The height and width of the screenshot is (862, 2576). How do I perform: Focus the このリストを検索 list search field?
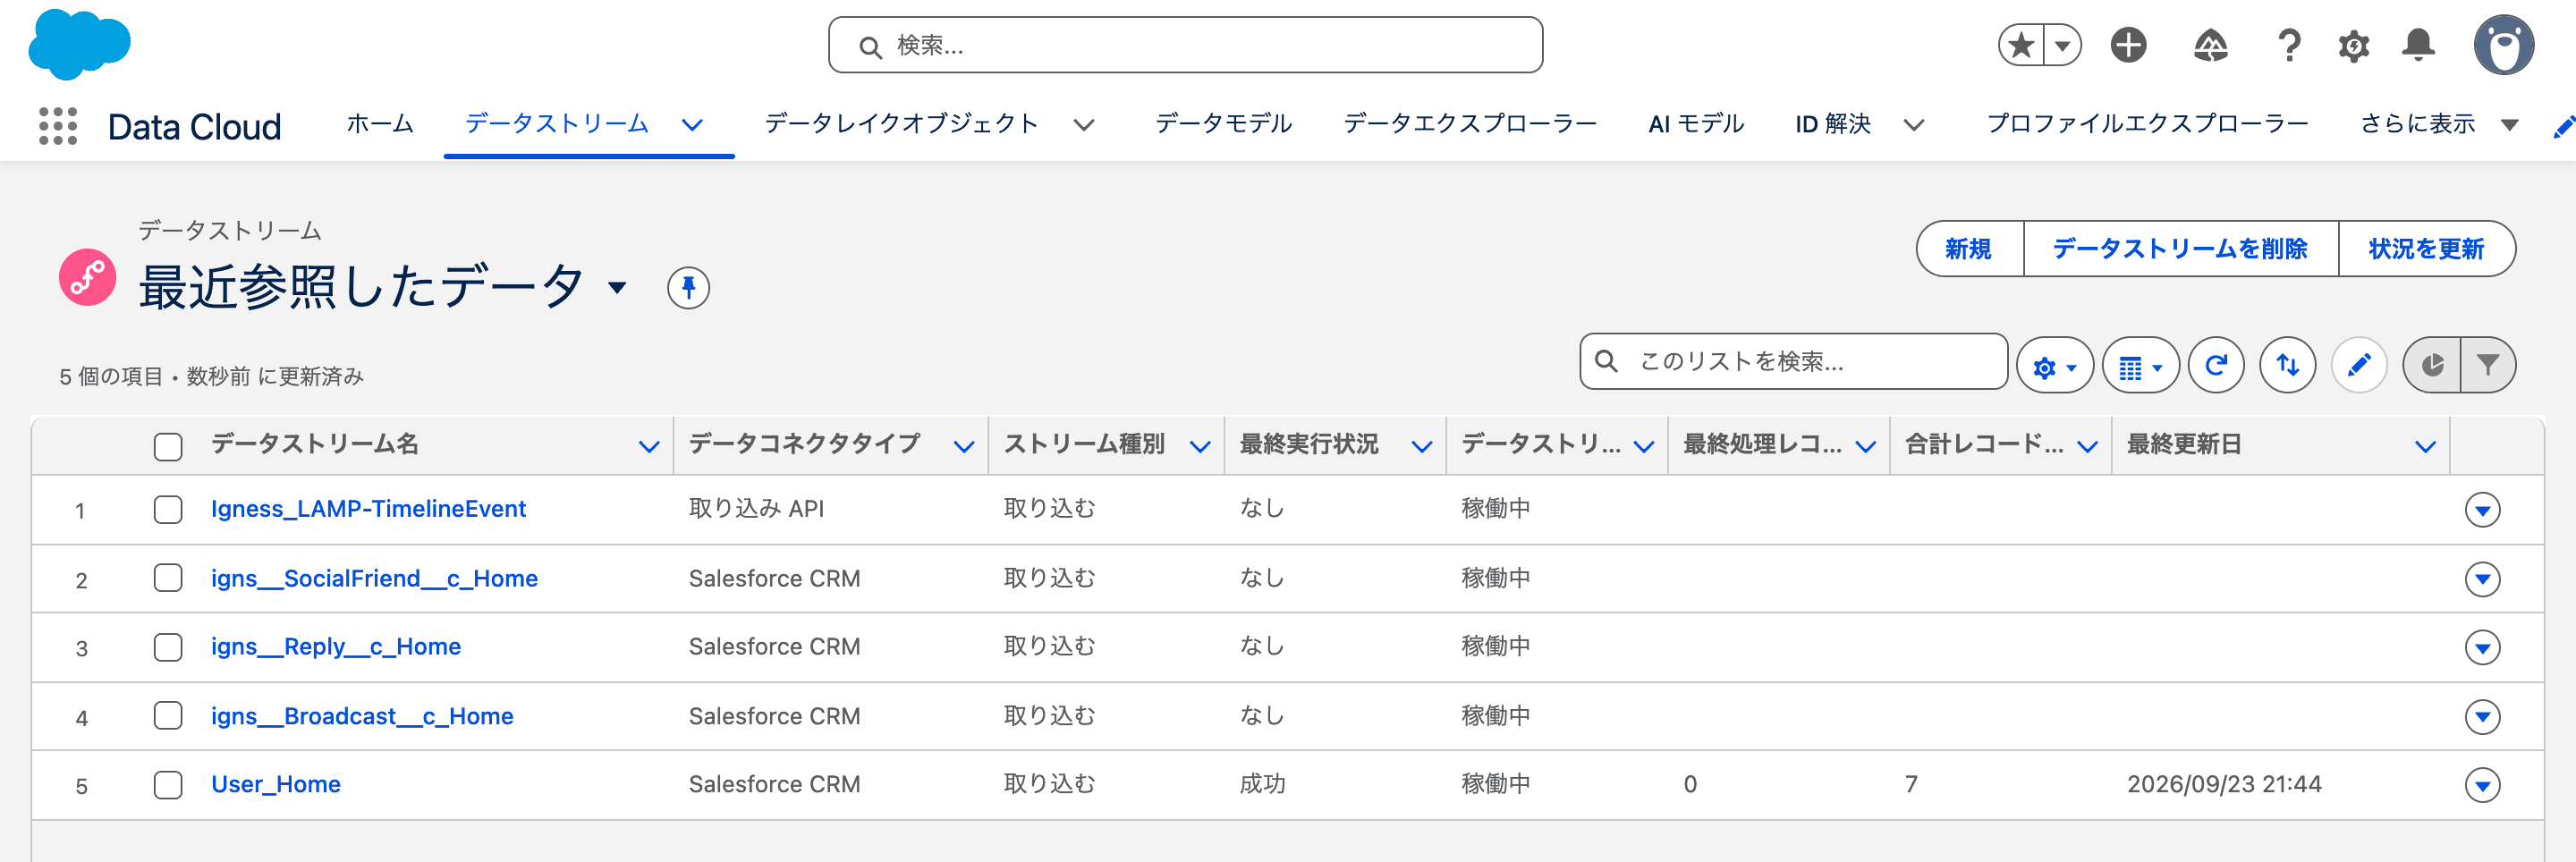click(x=1793, y=361)
